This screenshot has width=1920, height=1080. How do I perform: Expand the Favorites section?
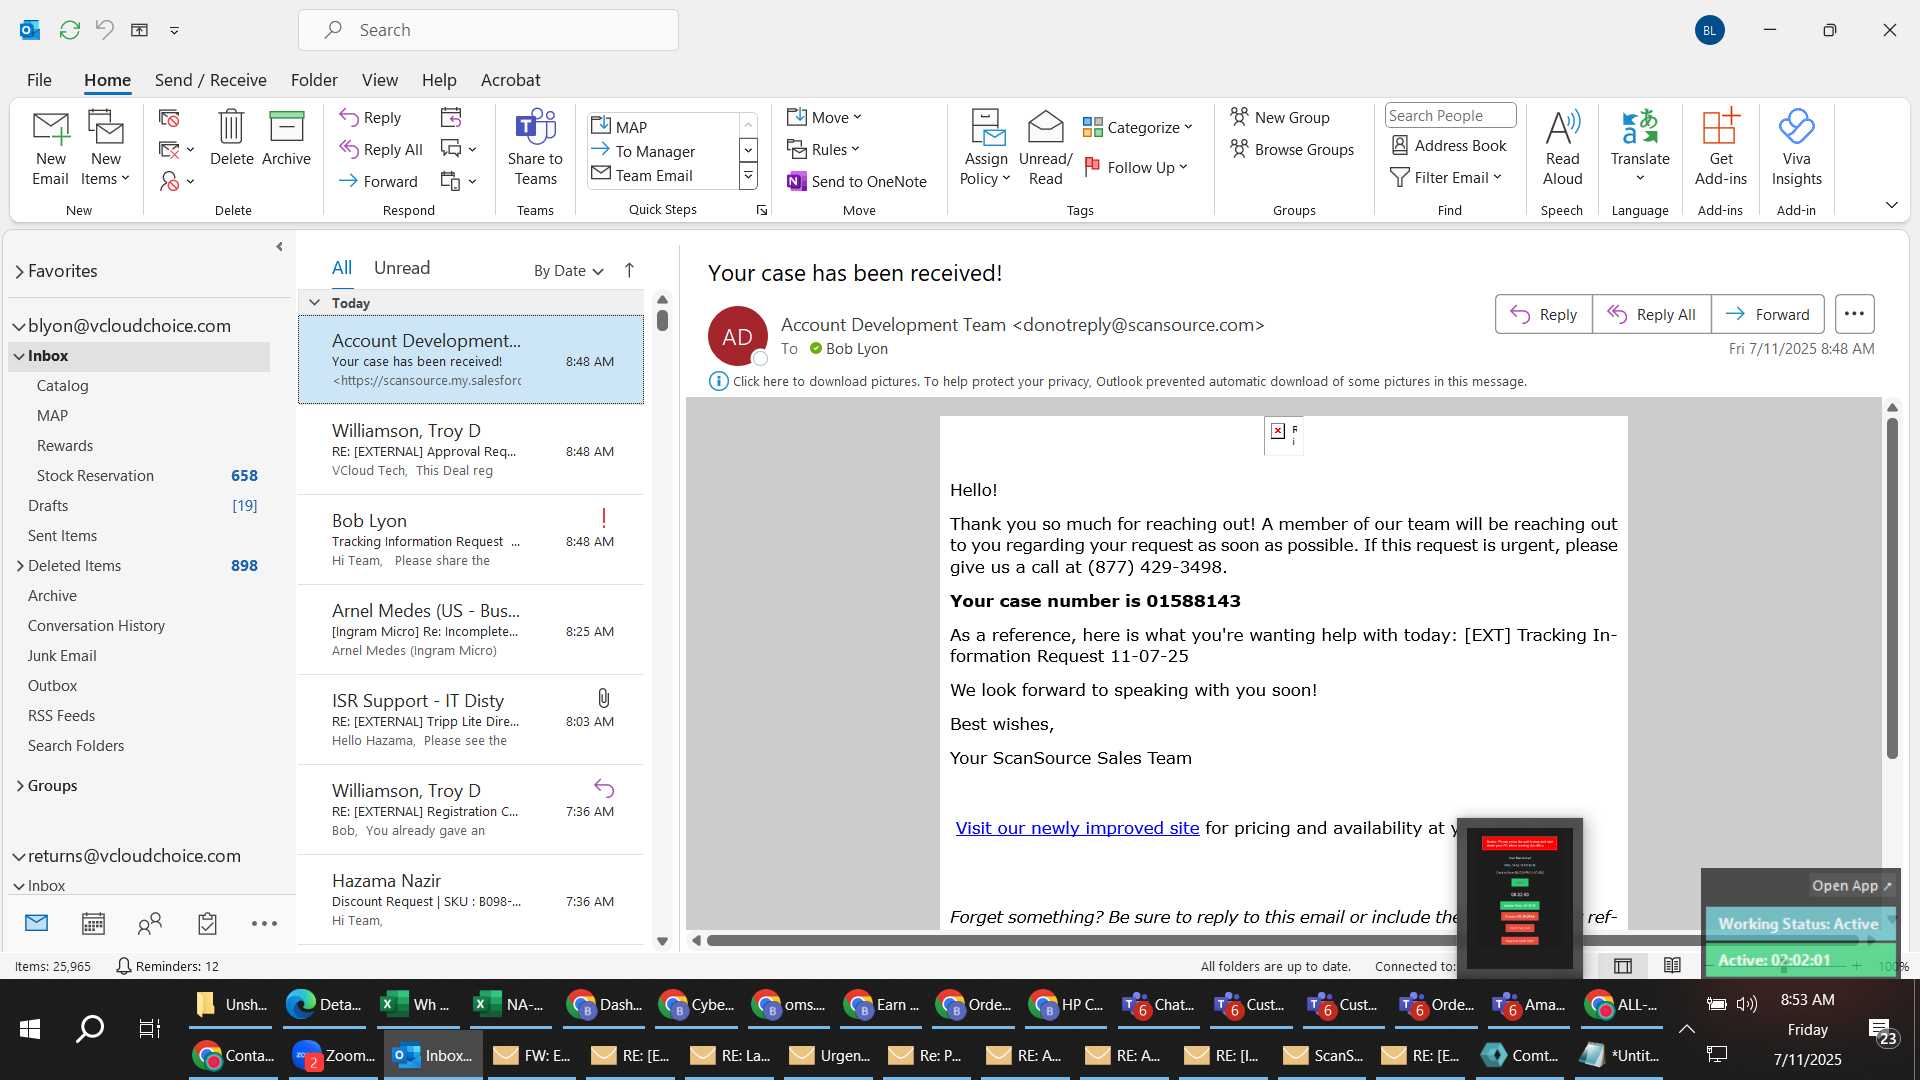(x=19, y=271)
